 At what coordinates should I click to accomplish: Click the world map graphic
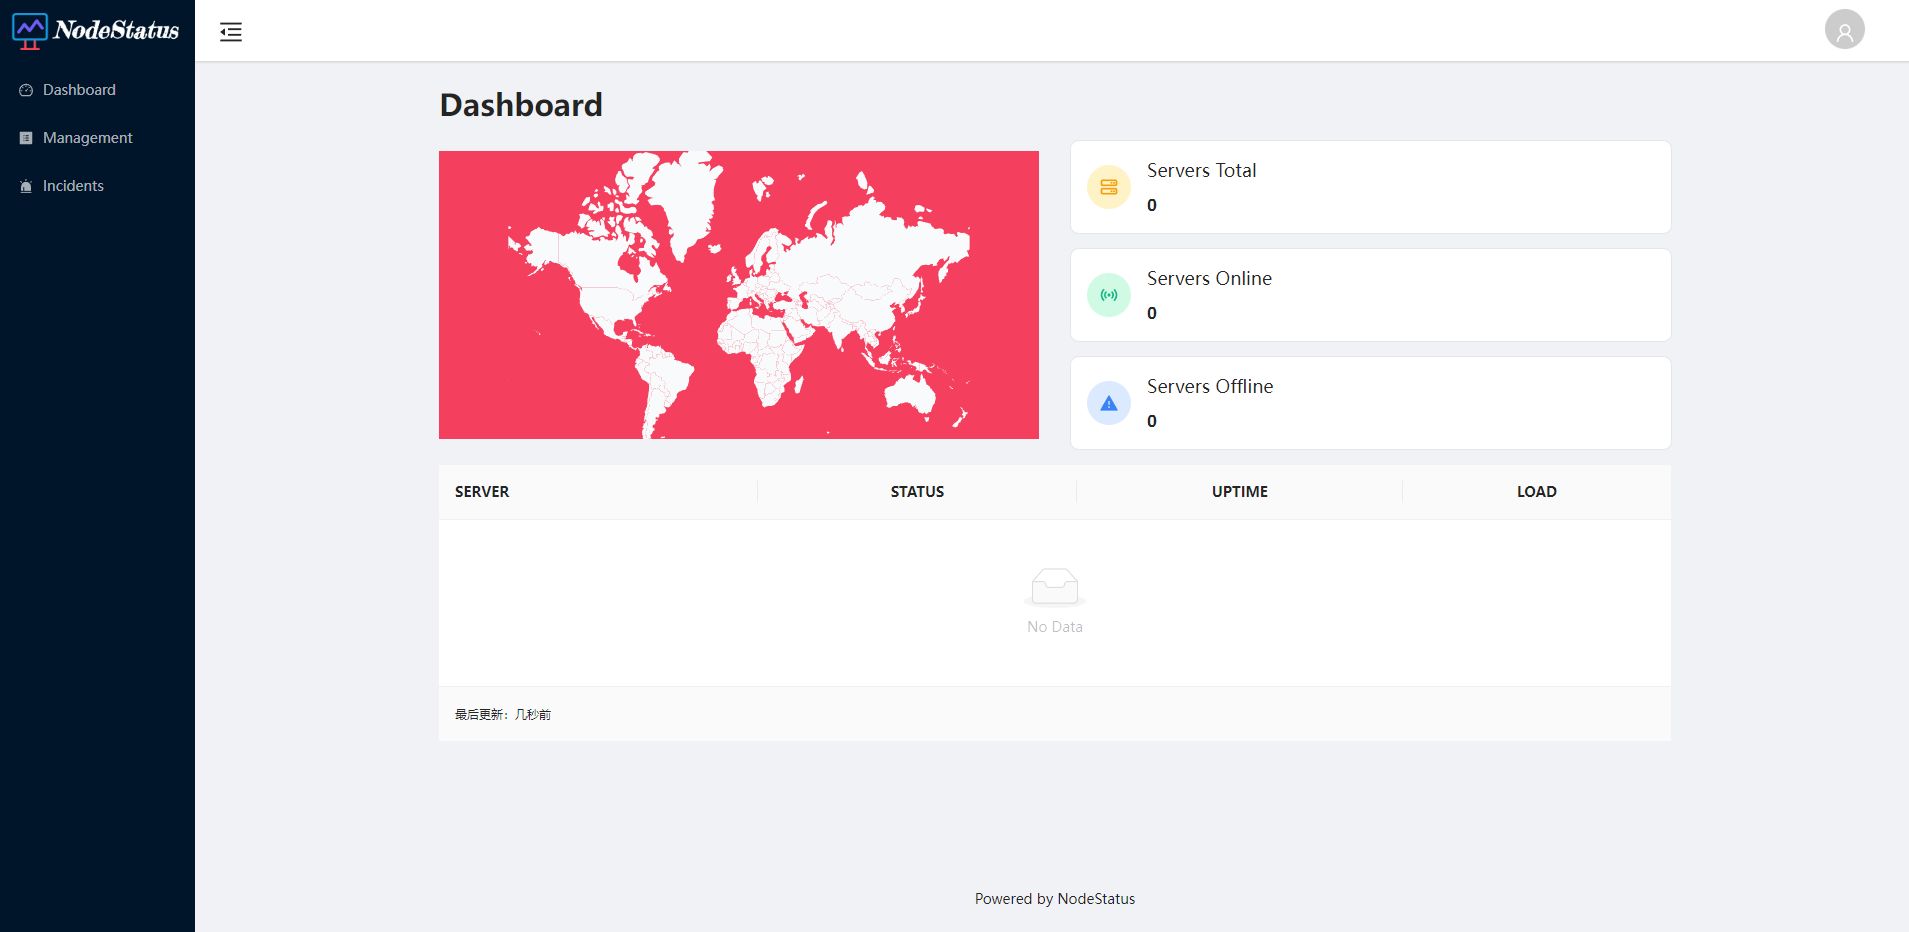739,295
